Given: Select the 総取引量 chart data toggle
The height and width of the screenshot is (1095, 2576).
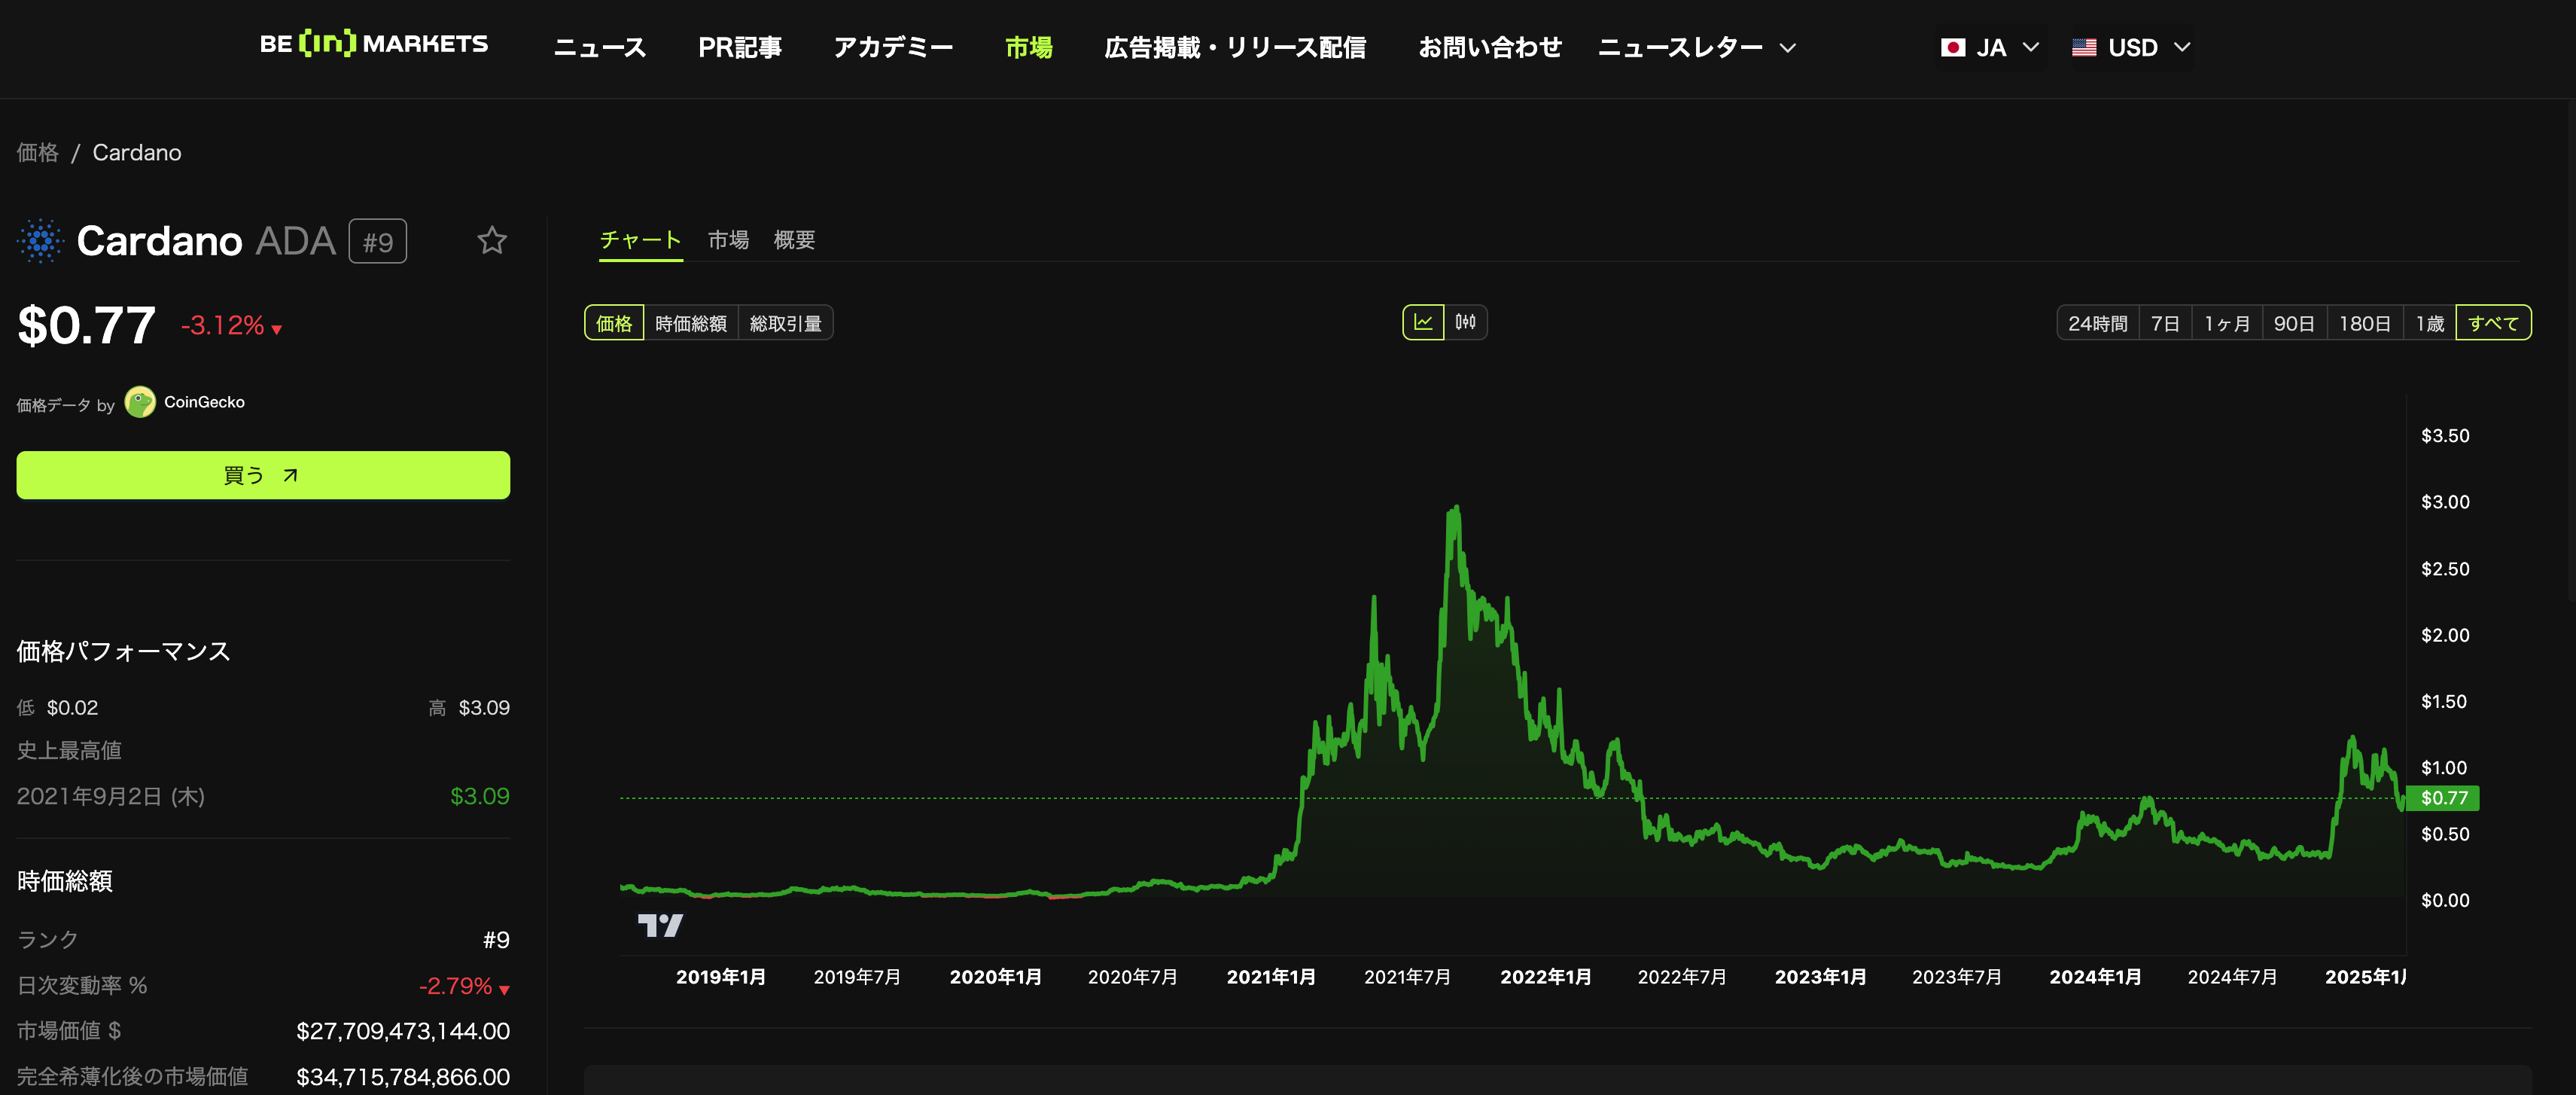Looking at the screenshot, I should click(x=785, y=323).
